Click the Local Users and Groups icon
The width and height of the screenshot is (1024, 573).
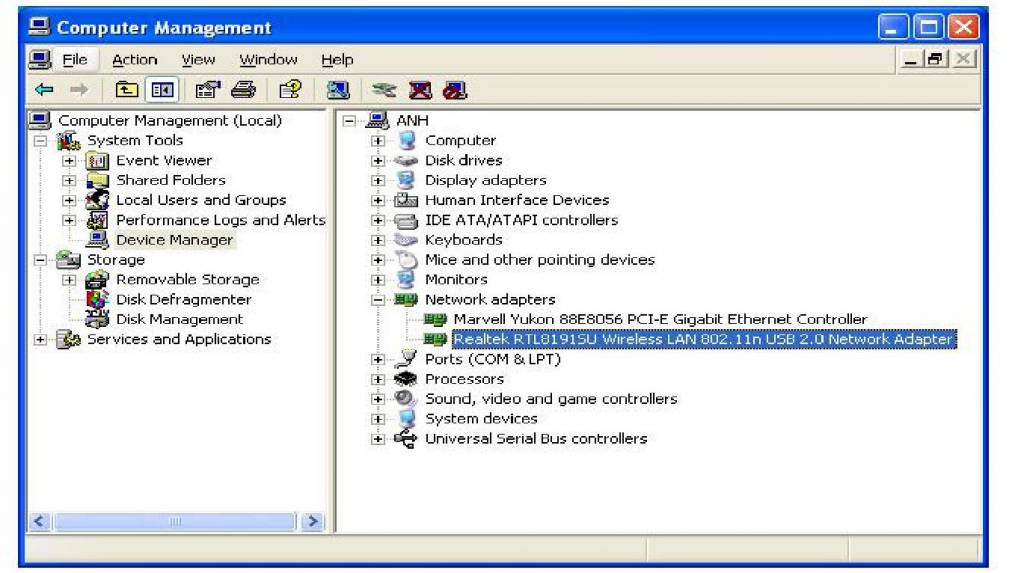[97, 200]
